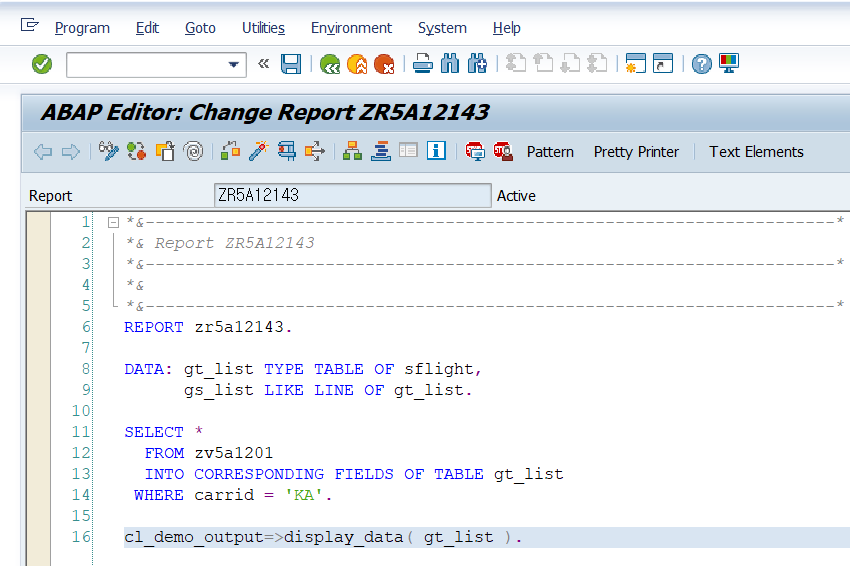This screenshot has width=850, height=566.
Task: Click the Report name field ZR5A12143
Action: tap(353, 195)
